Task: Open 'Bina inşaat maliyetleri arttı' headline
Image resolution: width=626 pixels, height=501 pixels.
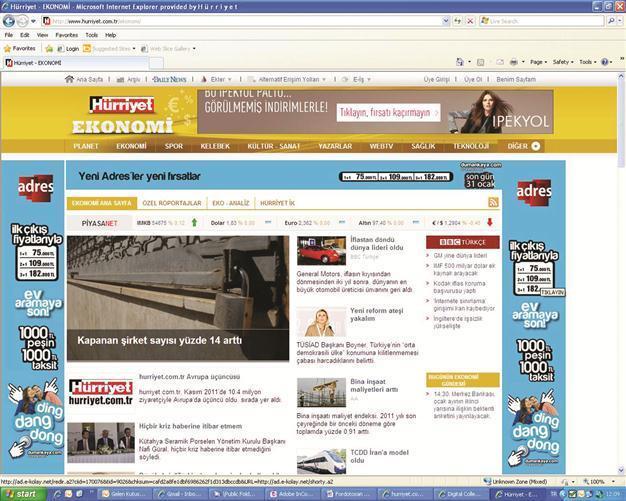Action: (x=374, y=385)
